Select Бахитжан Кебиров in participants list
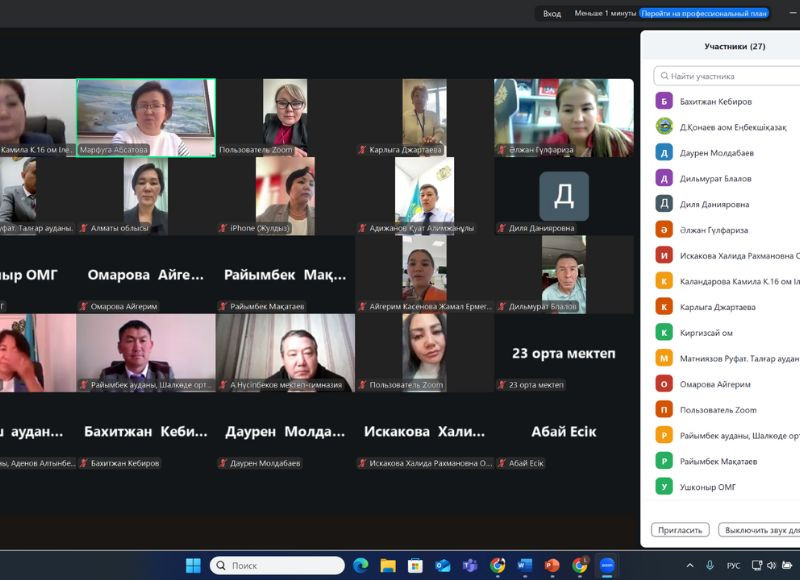This screenshot has height=580, width=800. tap(715, 101)
